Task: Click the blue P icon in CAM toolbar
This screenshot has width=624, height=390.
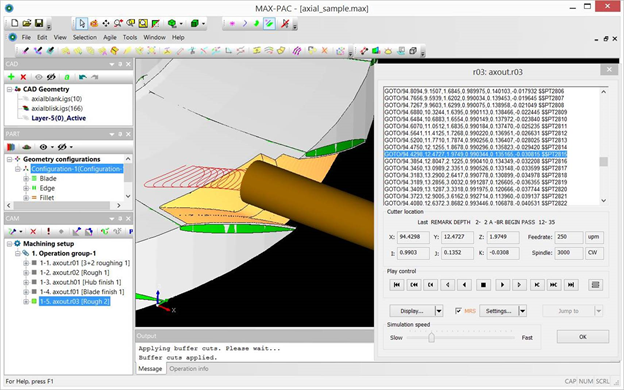Action: coord(131,231)
